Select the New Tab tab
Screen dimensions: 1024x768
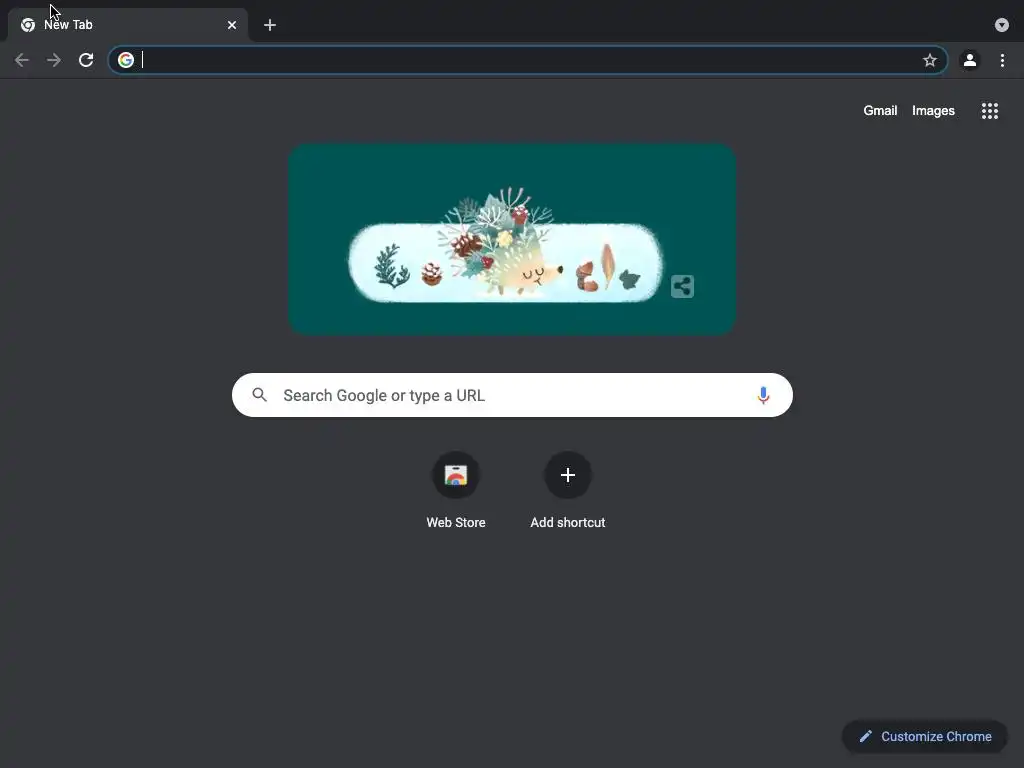tap(128, 25)
